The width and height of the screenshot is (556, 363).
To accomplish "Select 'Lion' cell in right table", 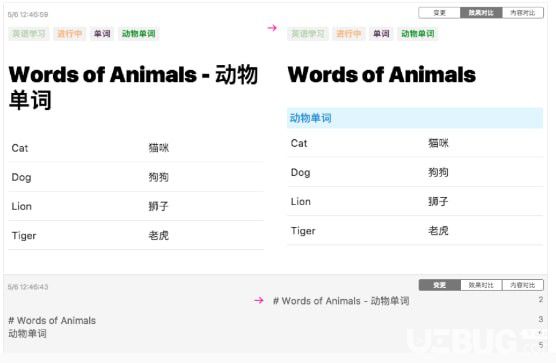I will 301,202.
